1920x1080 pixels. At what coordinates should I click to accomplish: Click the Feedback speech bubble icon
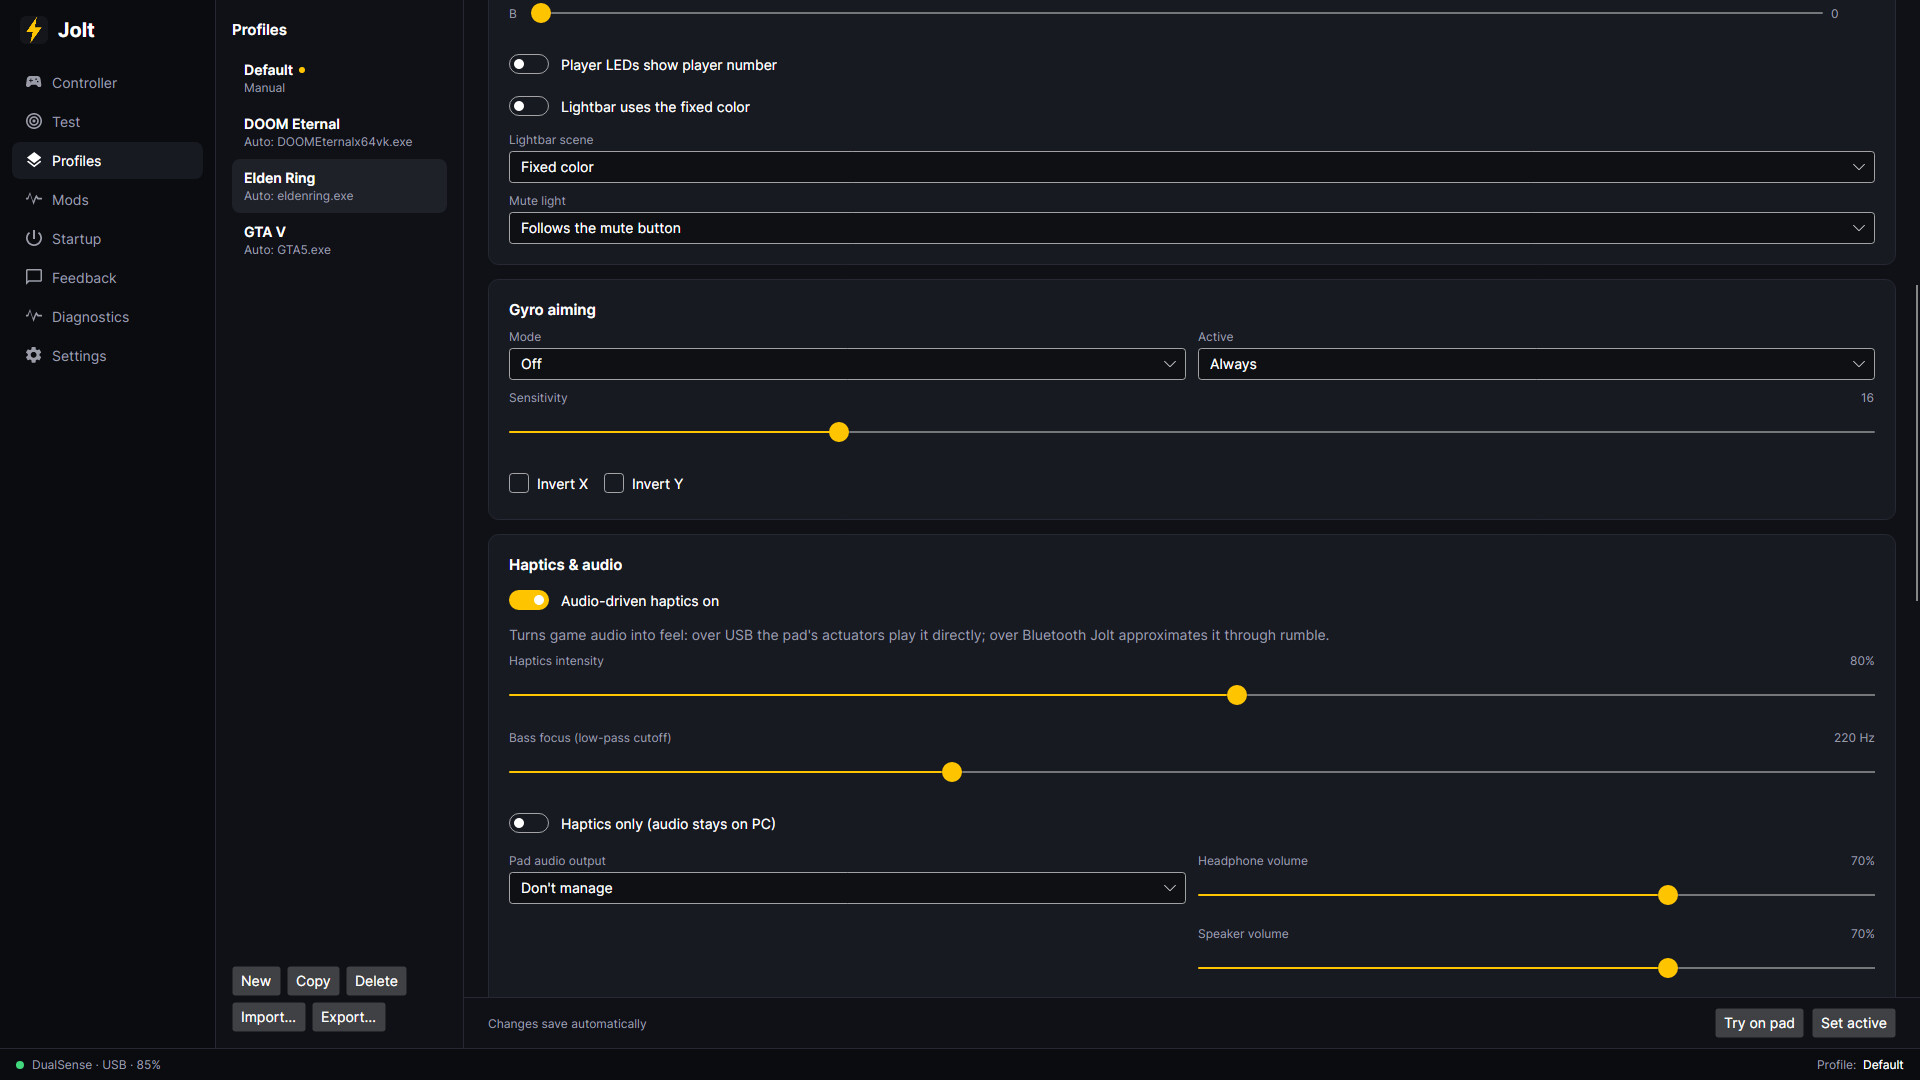[x=34, y=277]
